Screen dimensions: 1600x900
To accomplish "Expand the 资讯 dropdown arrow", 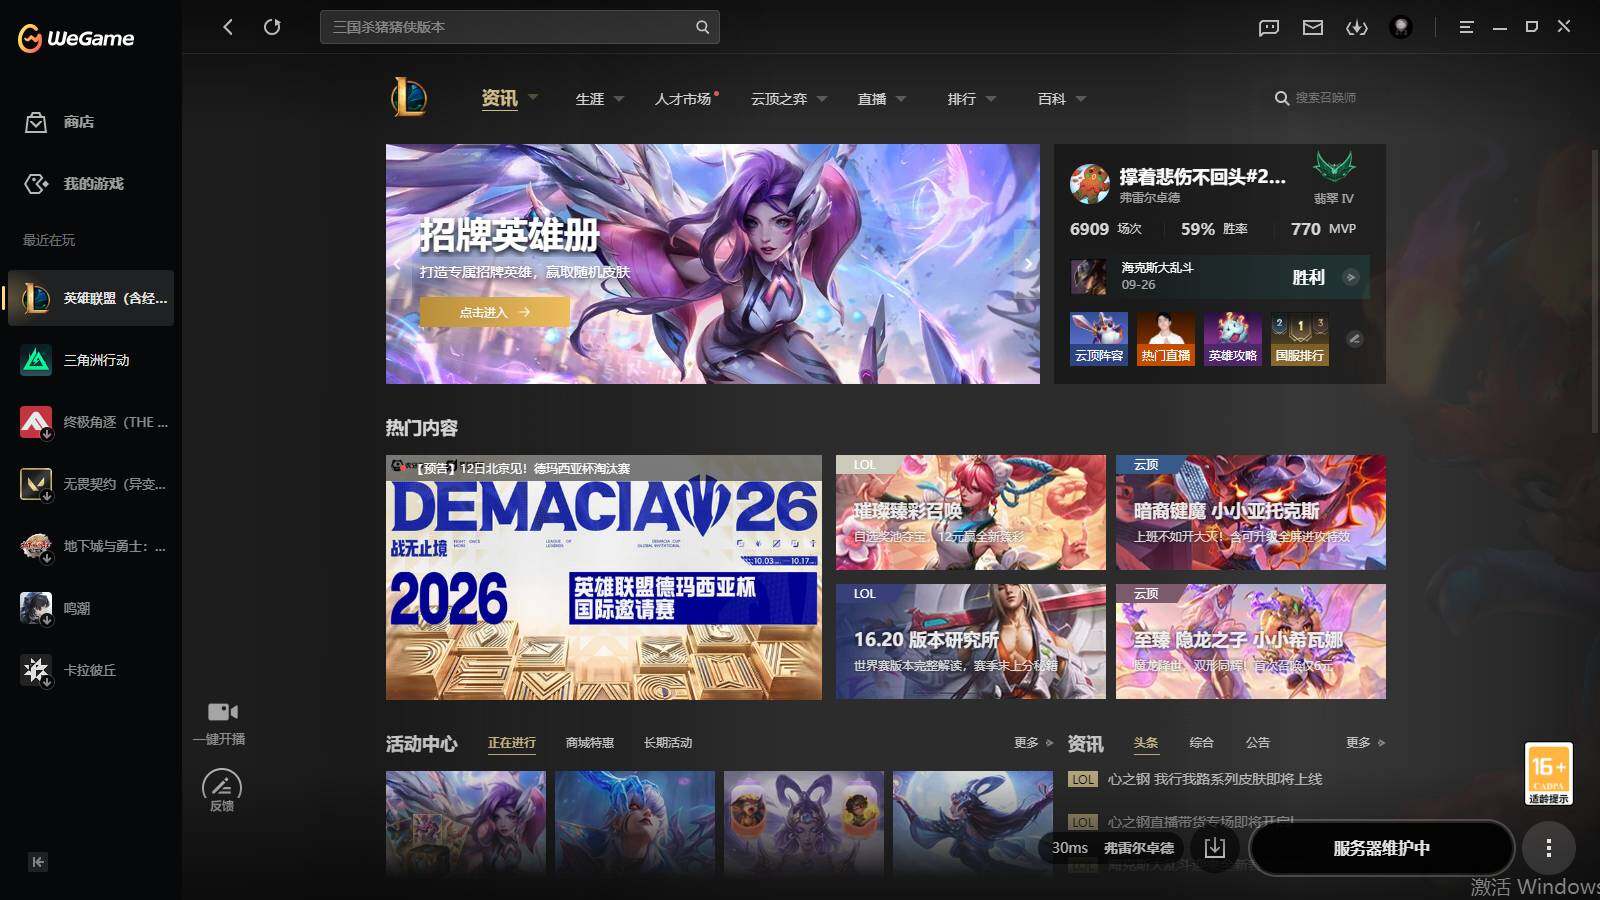I will pos(533,98).
